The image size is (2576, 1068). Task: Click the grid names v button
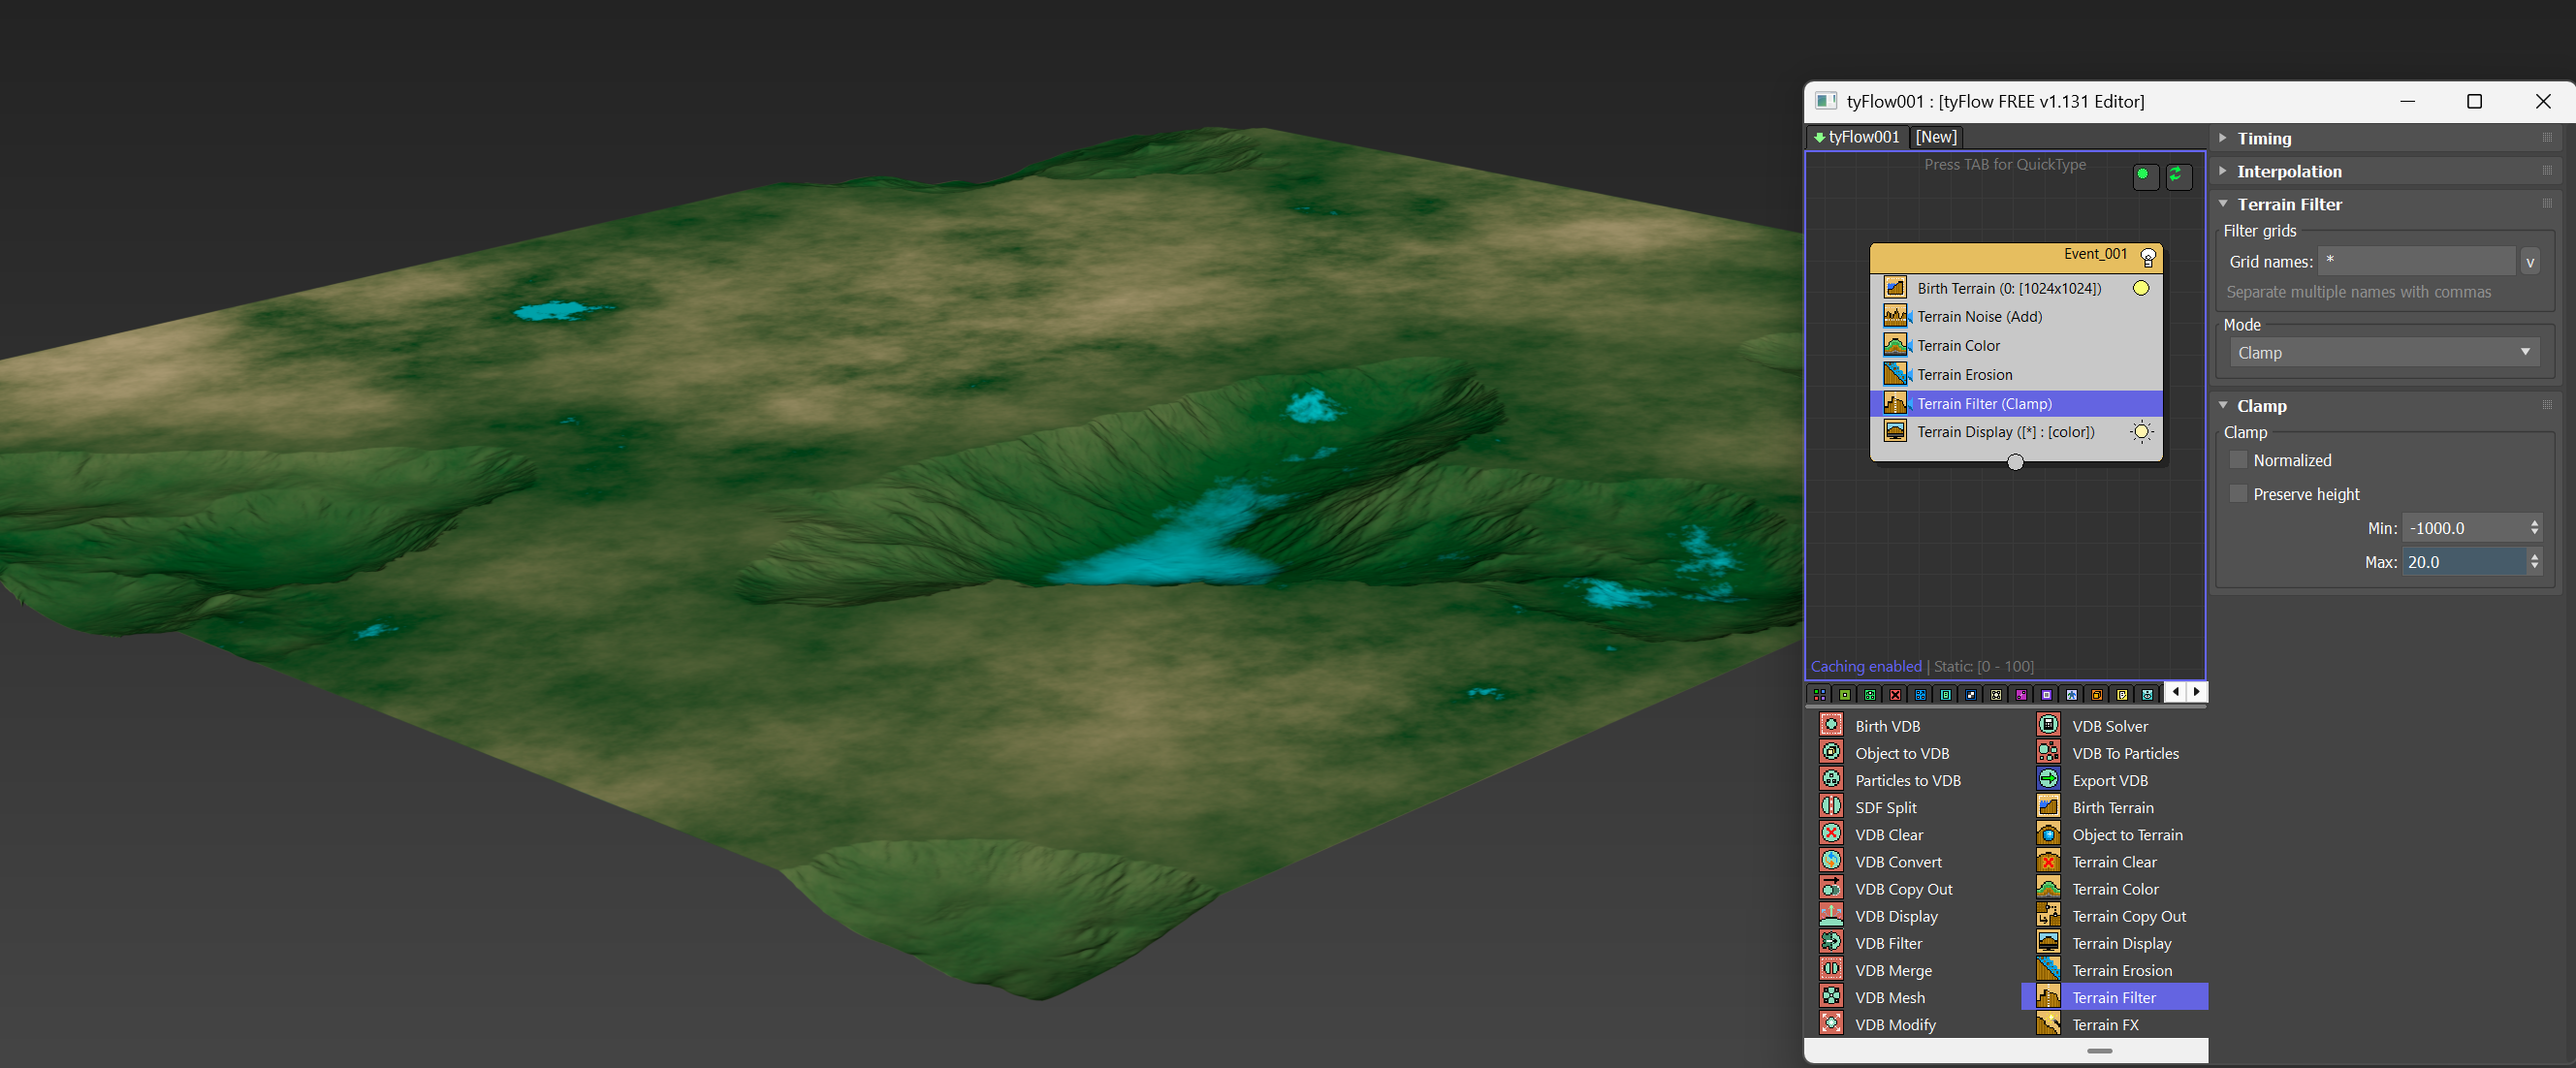tap(2529, 262)
